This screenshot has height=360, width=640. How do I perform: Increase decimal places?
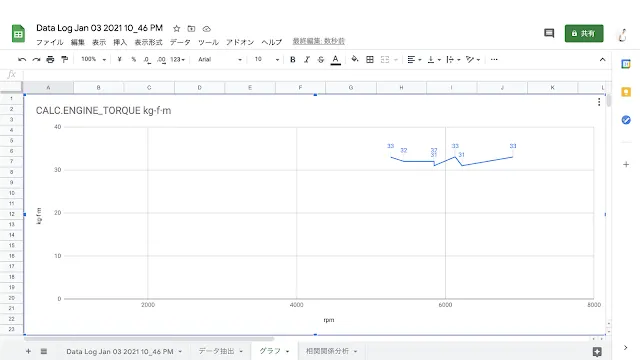(161, 60)
